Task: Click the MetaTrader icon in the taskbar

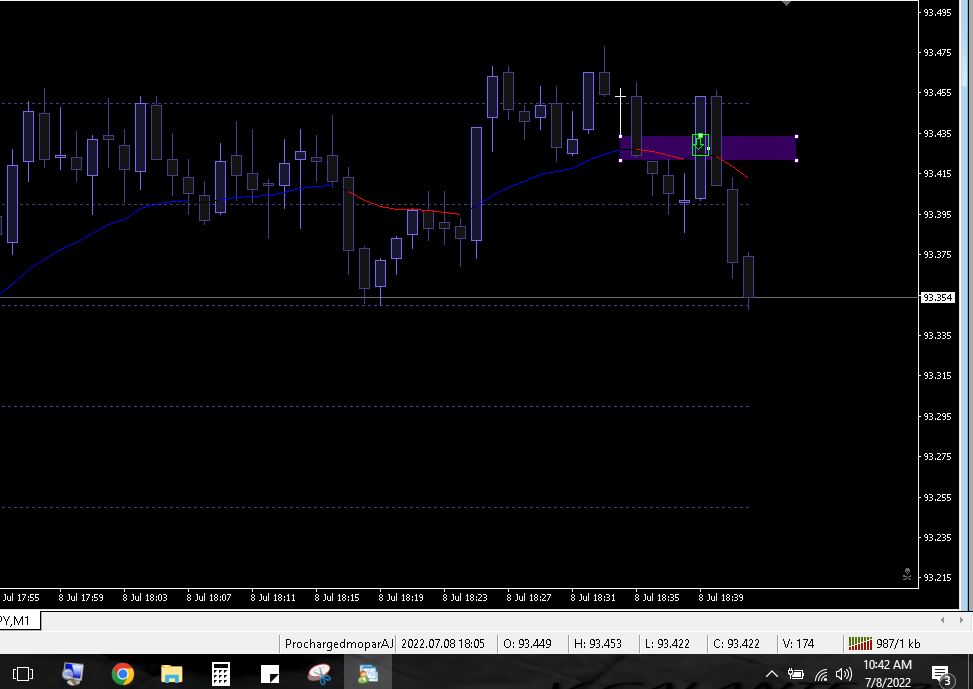Action: pos(368,674)
